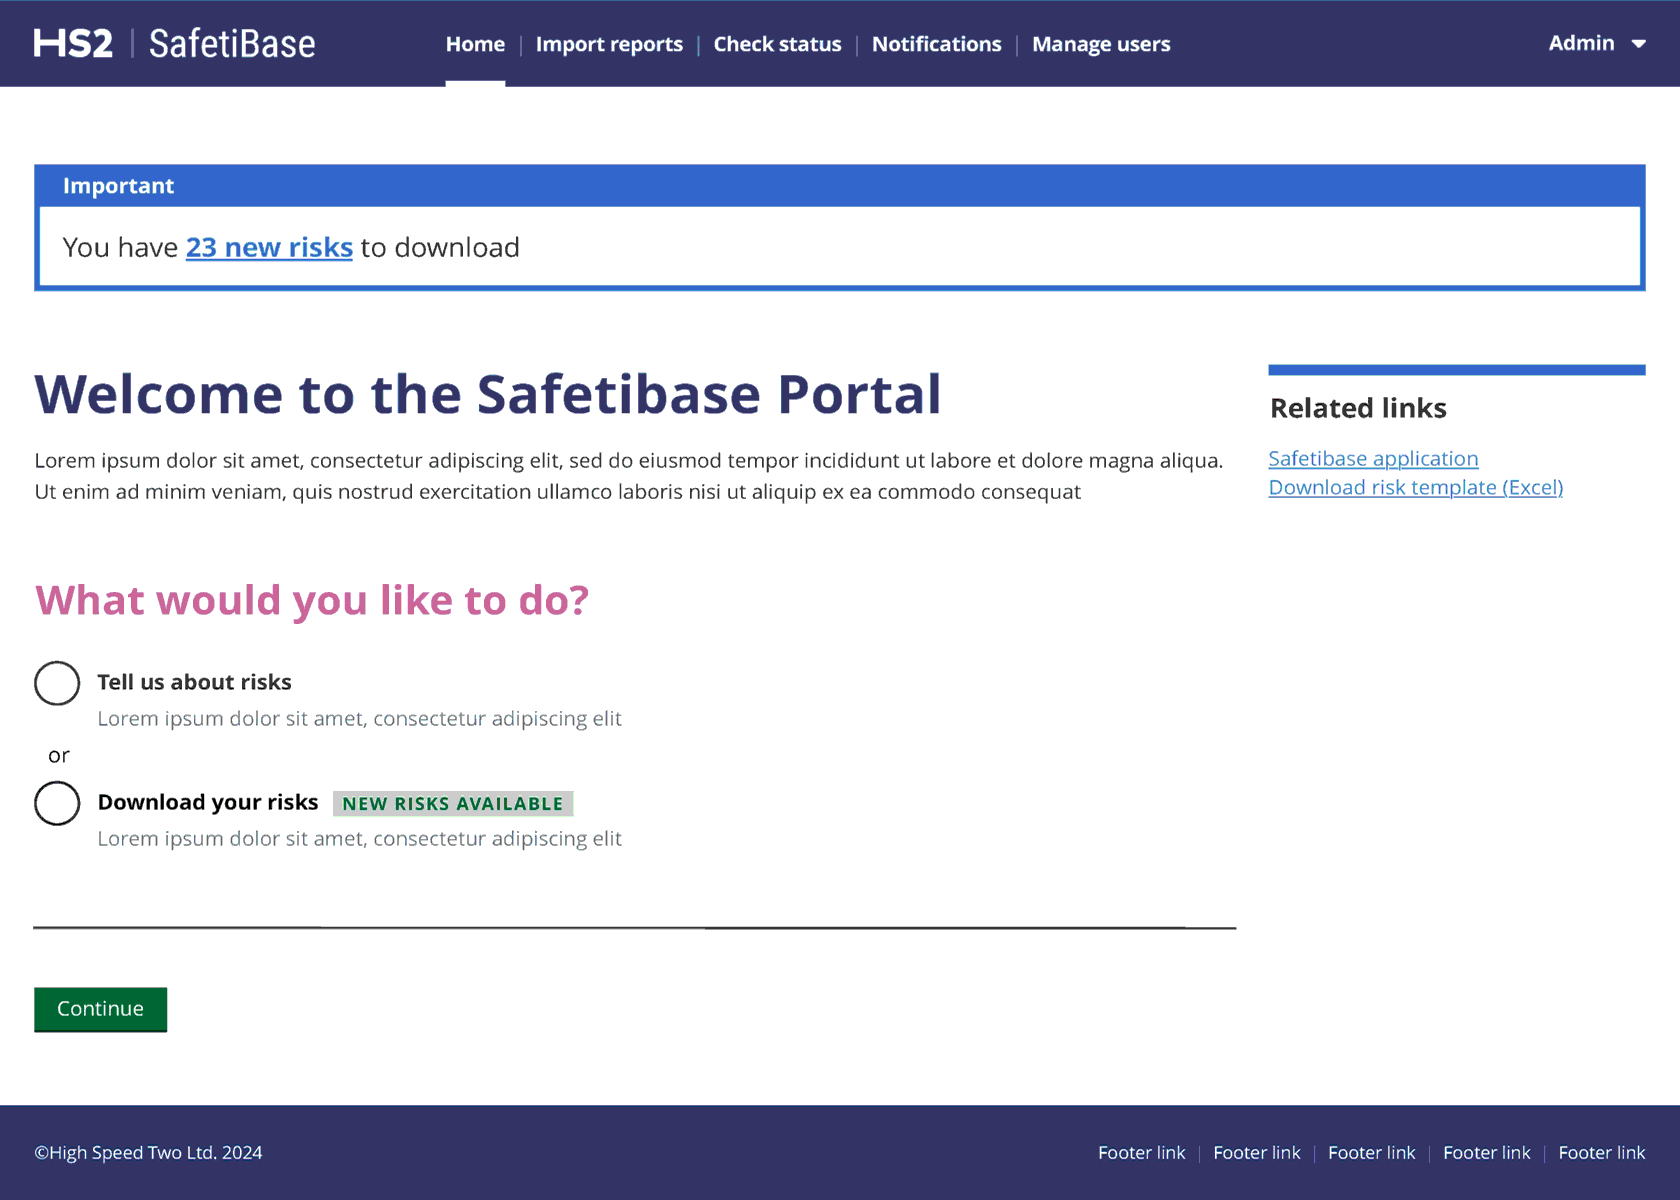Click the High Speed Two Ltd. 2024 copyright

point(148,1153)
